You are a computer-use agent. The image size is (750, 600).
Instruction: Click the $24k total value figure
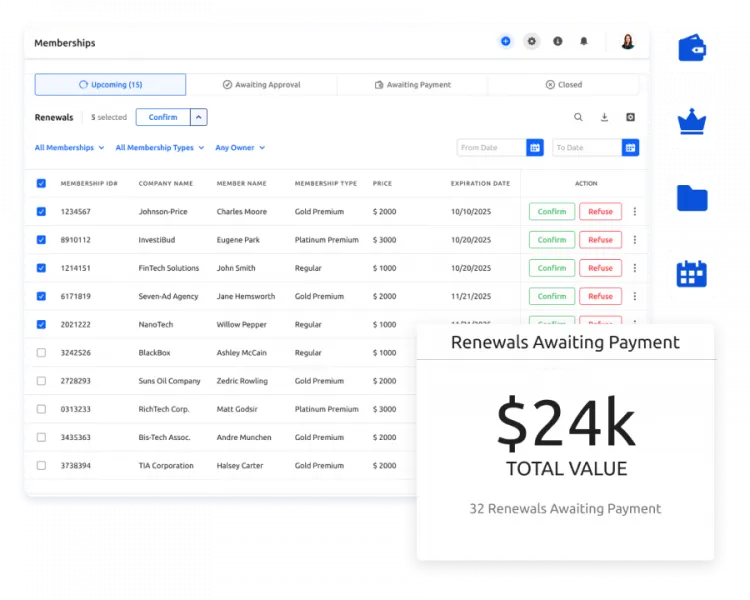[x=566, y=423]
